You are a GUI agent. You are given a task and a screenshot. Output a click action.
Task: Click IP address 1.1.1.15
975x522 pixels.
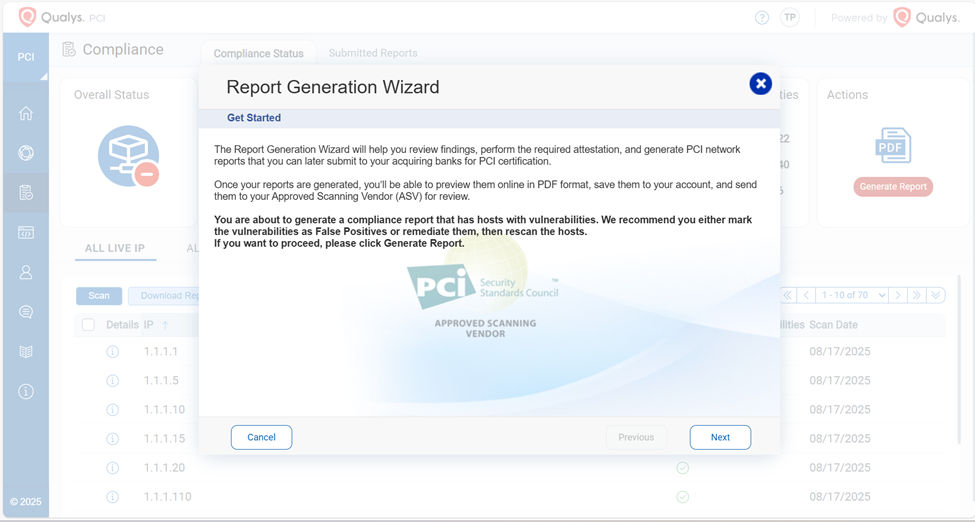164,439
